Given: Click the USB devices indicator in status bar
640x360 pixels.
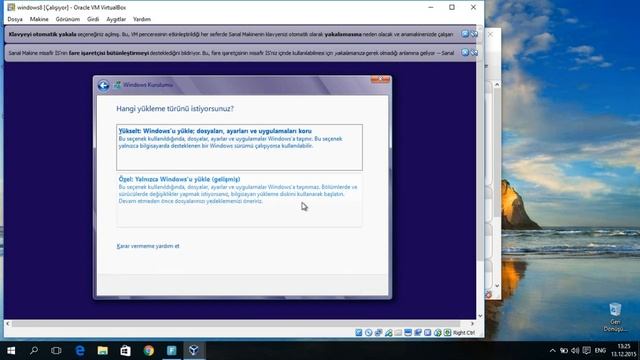Looking at the screenshot, I should pos(388,333).
